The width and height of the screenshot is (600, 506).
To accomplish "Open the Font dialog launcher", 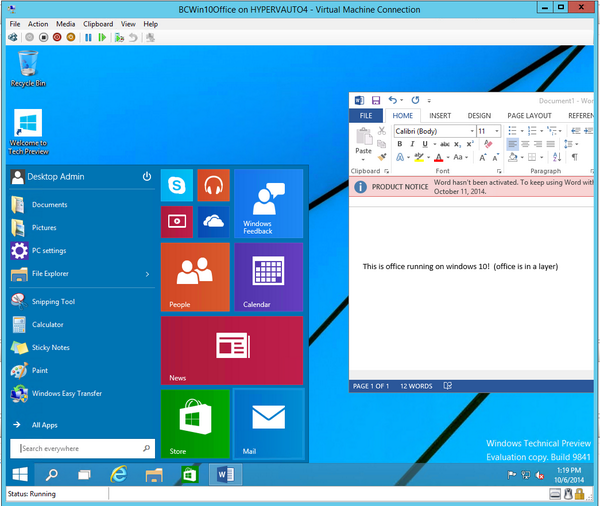I will click(x=499, y=171).
